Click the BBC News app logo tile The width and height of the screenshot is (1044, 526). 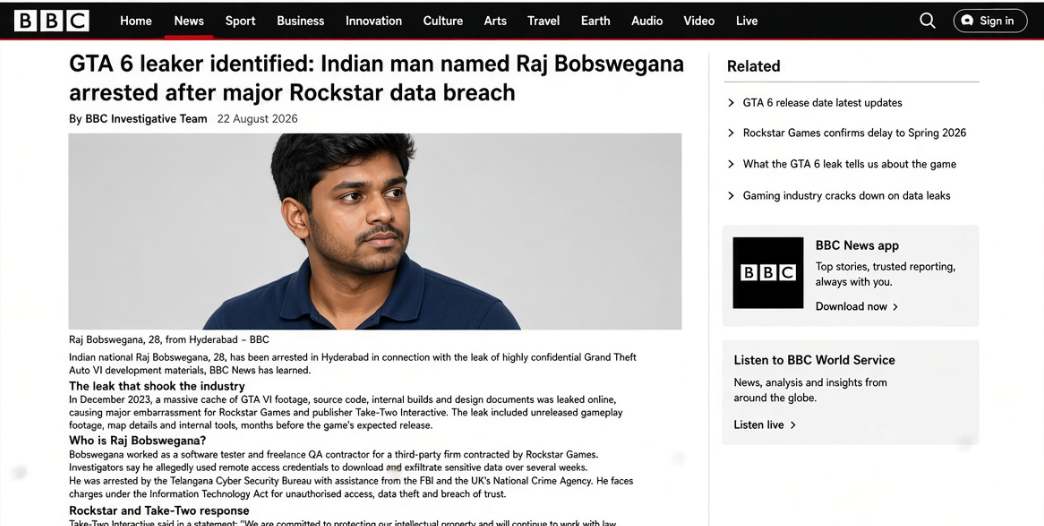(x=768, y=272)
